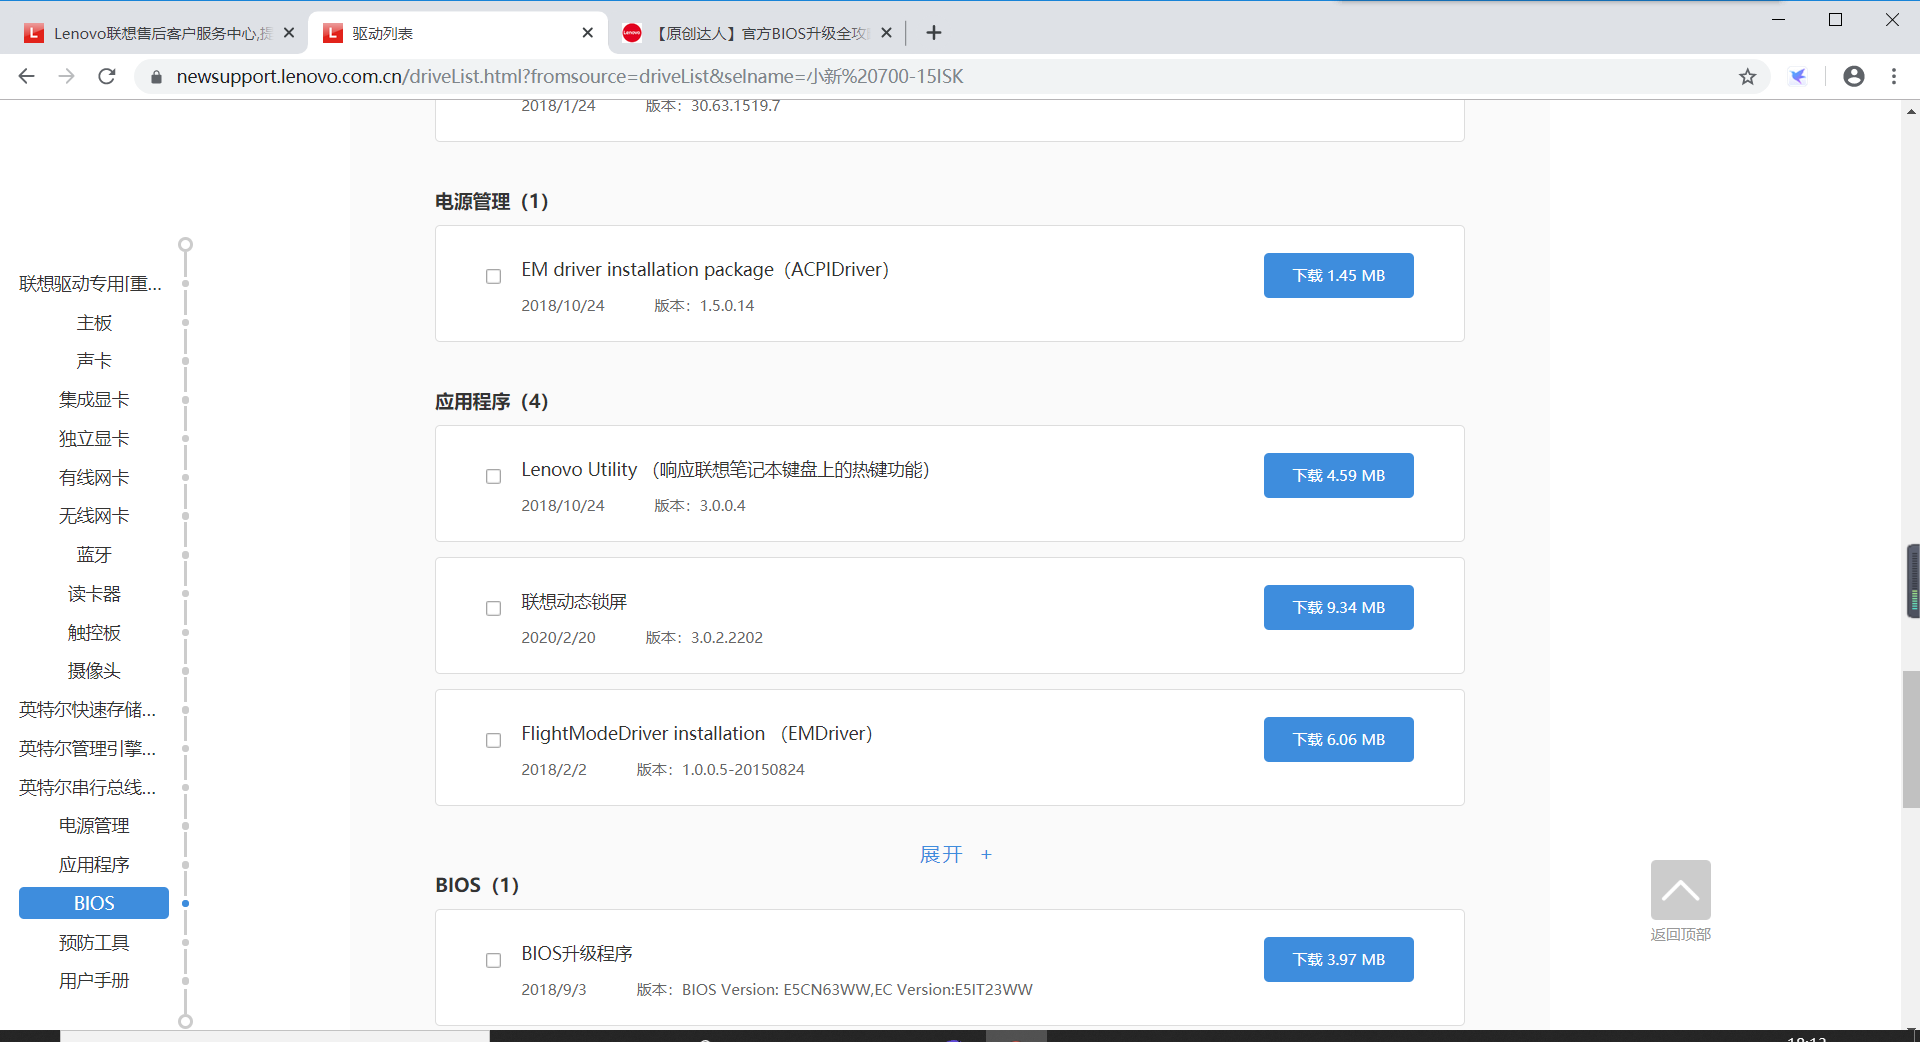1920x1042 pixels.
Task: View site security lock info
Action: (155, 76)
